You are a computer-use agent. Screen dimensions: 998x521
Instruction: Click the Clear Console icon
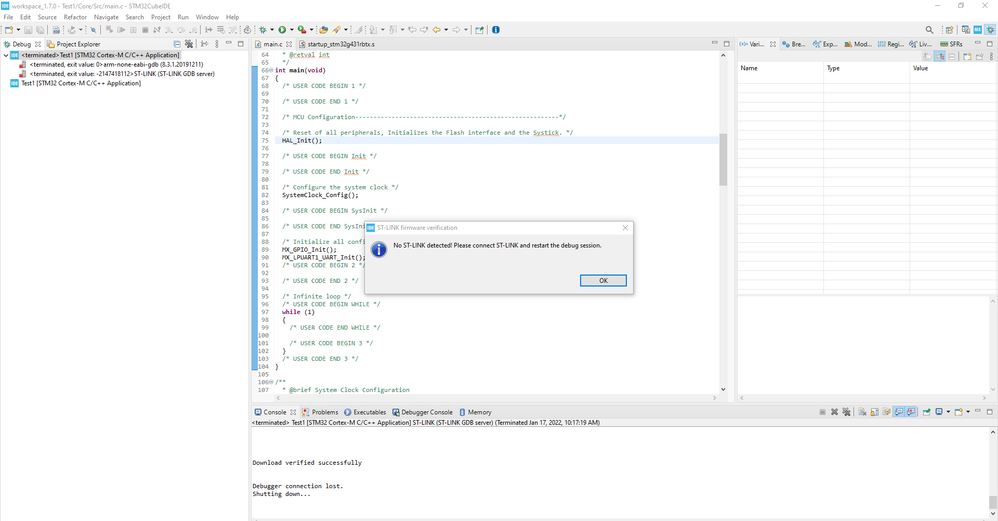coord(862,412)
